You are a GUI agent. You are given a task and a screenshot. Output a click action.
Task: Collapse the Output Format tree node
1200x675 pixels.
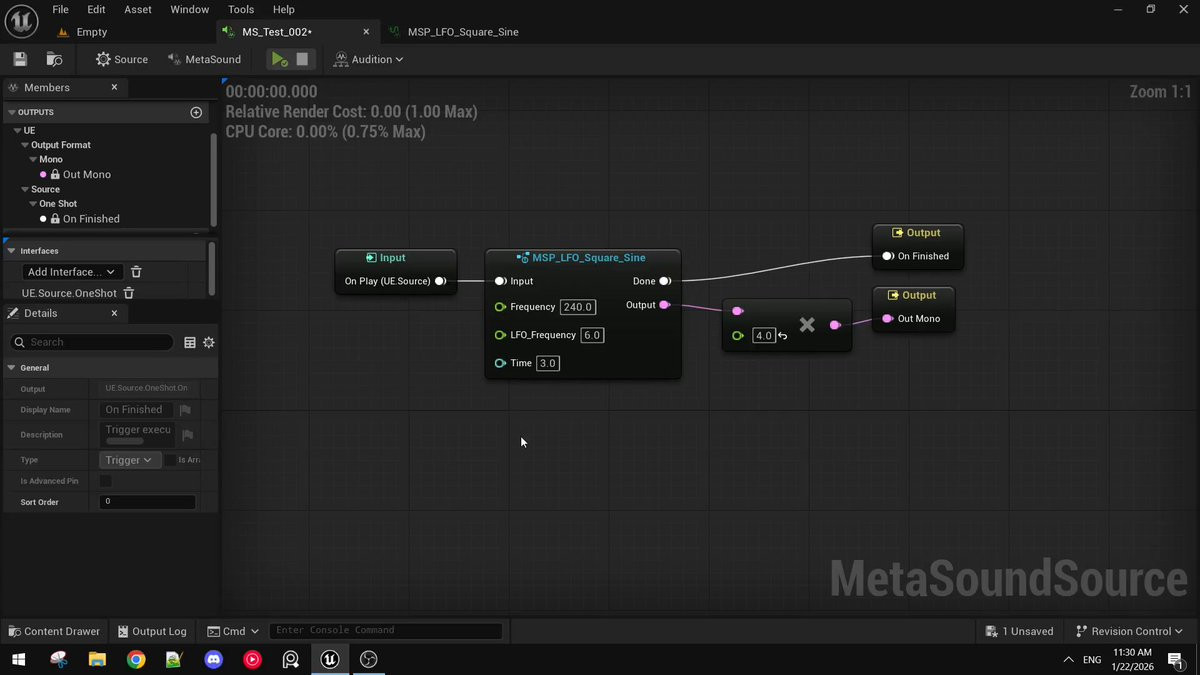pos(25,145)
